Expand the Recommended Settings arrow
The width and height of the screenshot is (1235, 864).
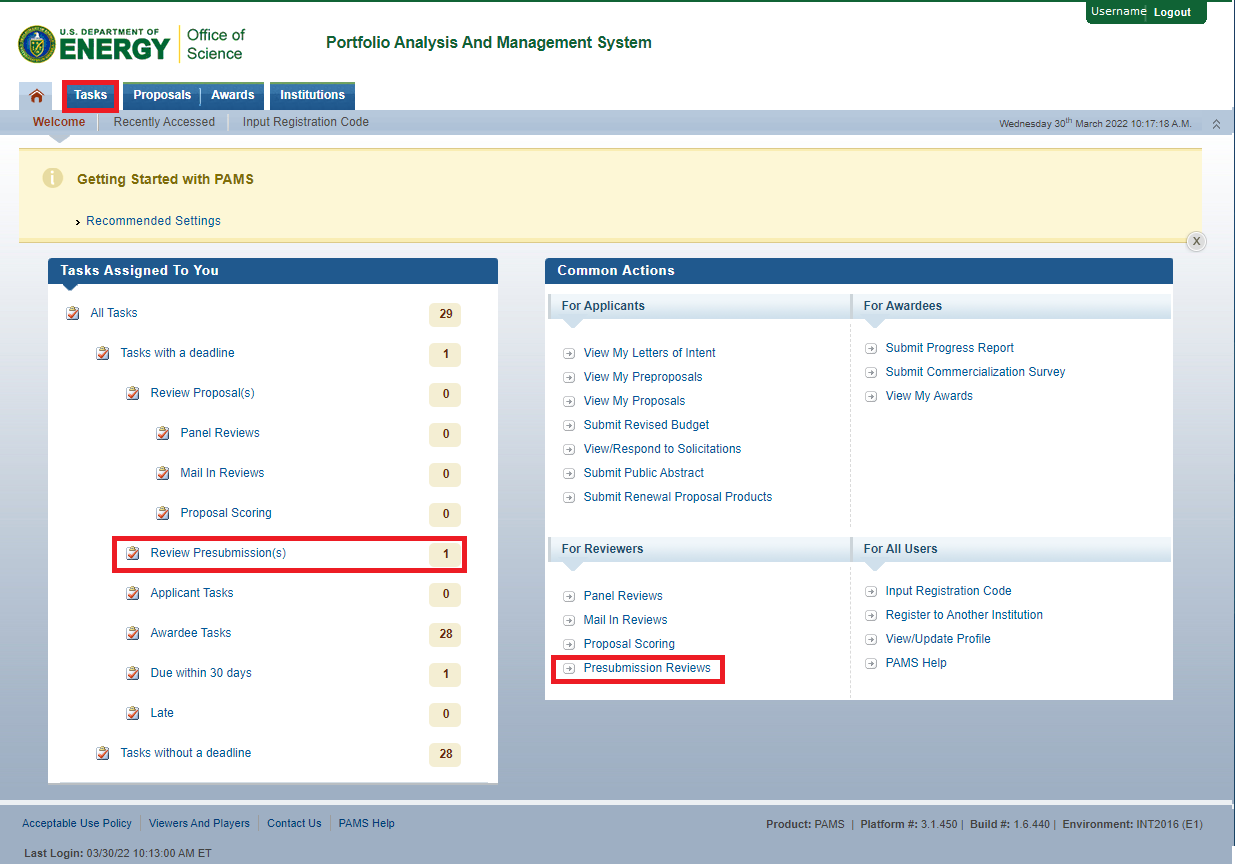(x=78, y=222)
